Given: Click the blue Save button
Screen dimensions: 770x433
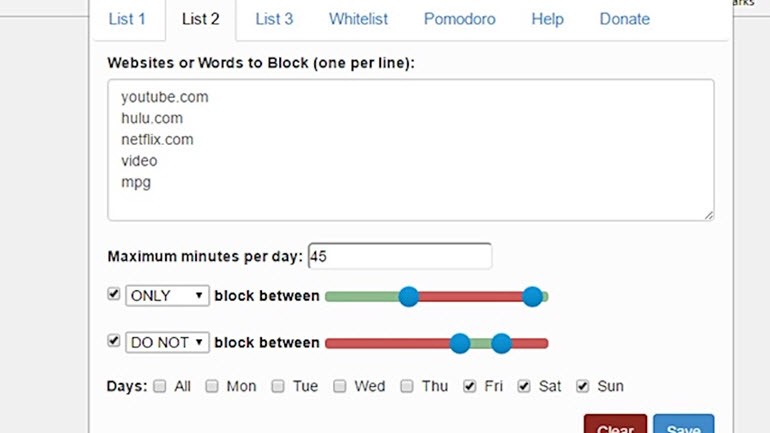Looking at the screenshot, I should coord(684,425).
